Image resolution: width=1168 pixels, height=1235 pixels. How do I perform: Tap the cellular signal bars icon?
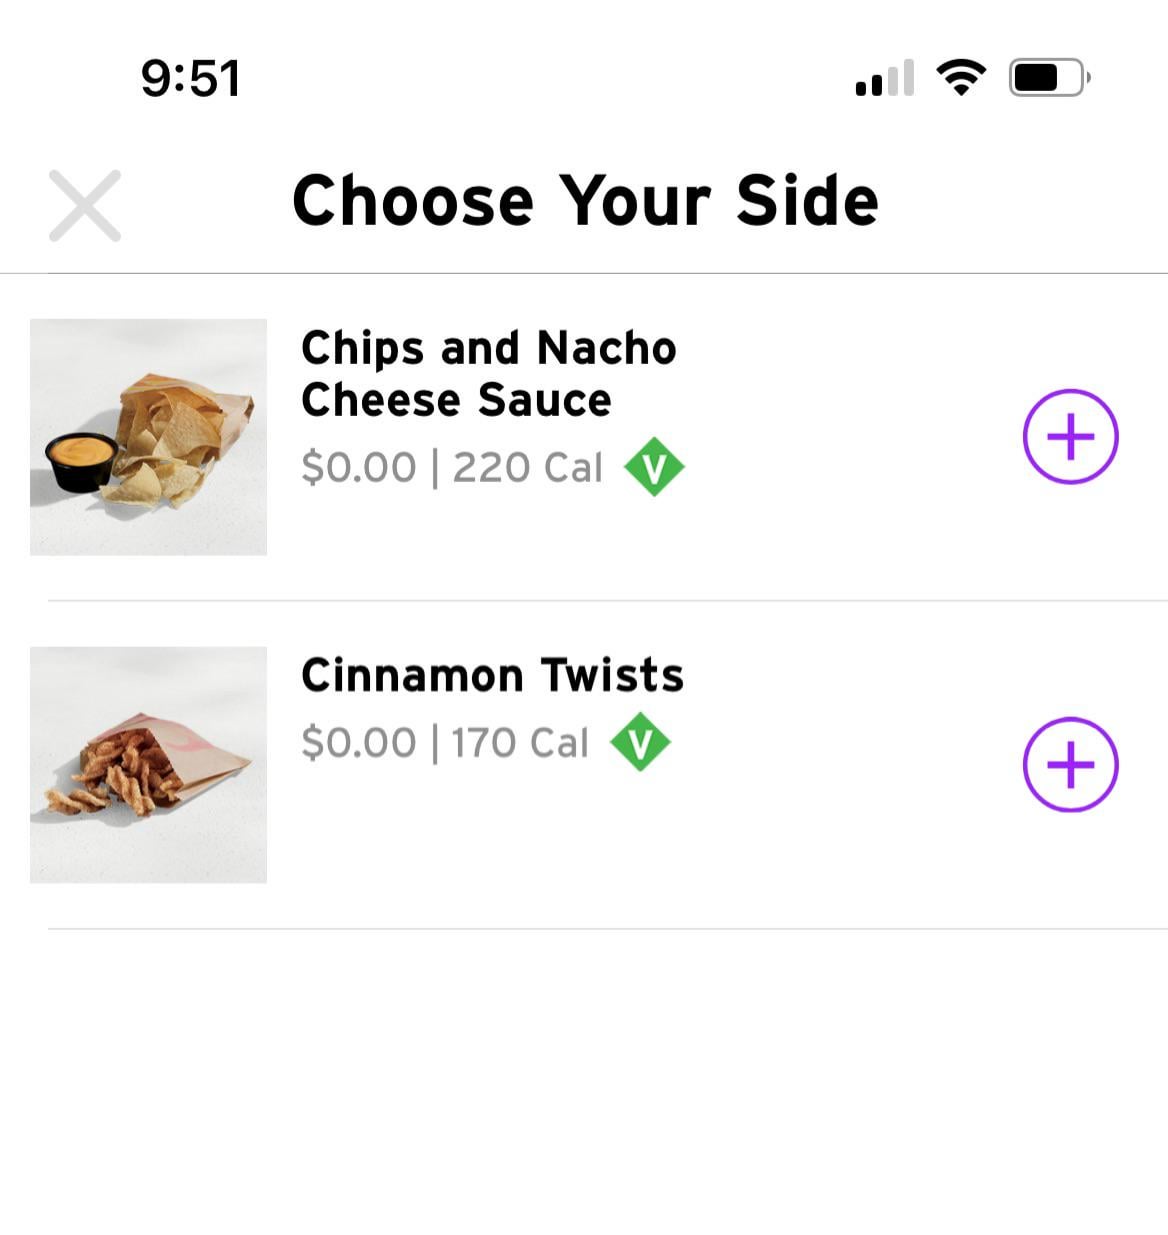coord(885,78)
